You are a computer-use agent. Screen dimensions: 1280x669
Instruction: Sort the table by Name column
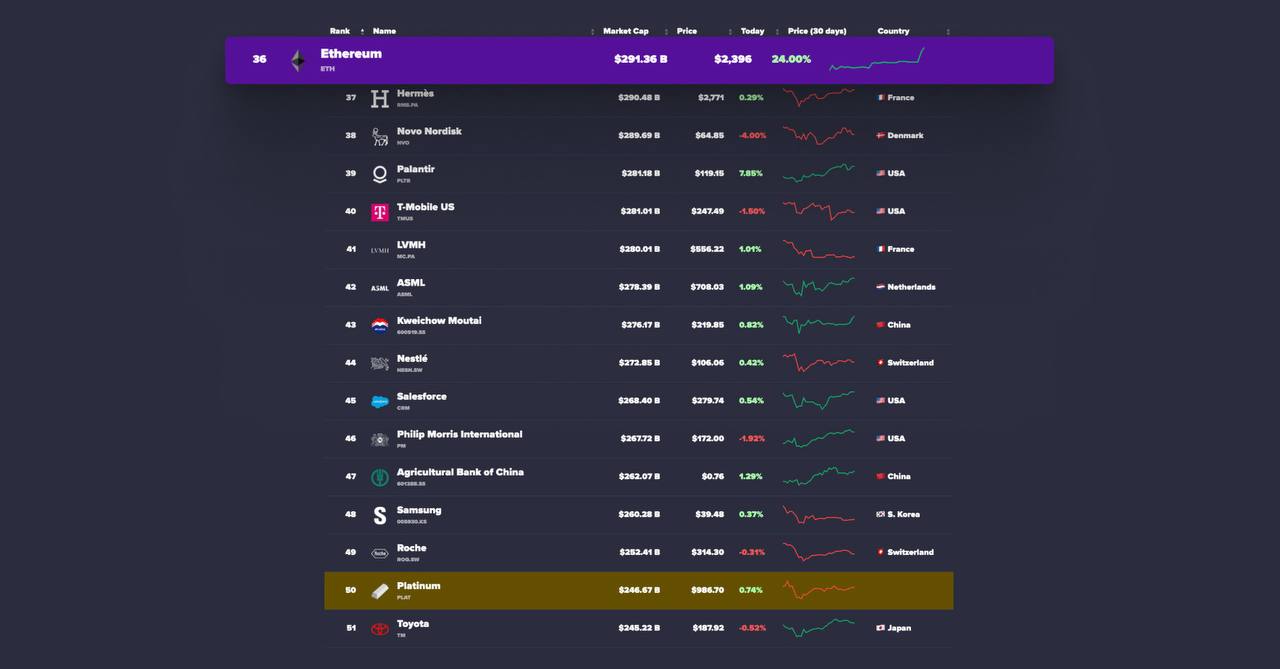click(x=384, y=31)
